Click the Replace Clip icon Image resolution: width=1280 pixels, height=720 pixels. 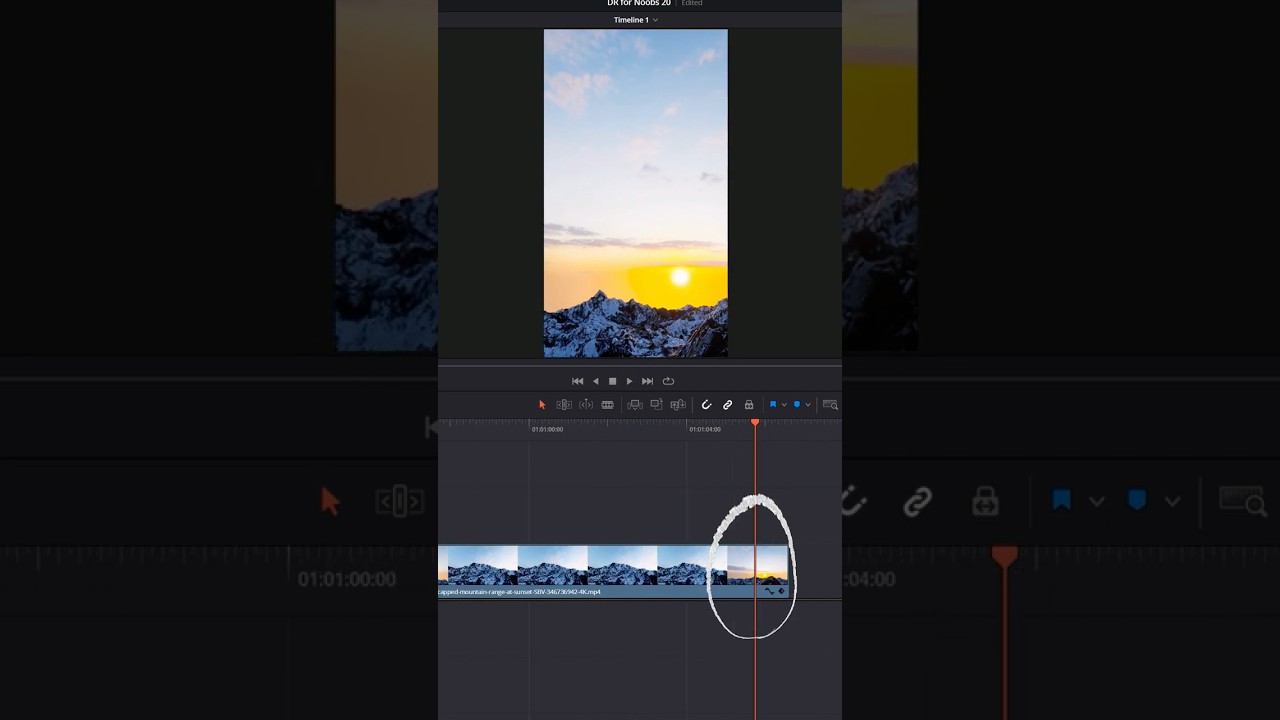tap(678, 405)
